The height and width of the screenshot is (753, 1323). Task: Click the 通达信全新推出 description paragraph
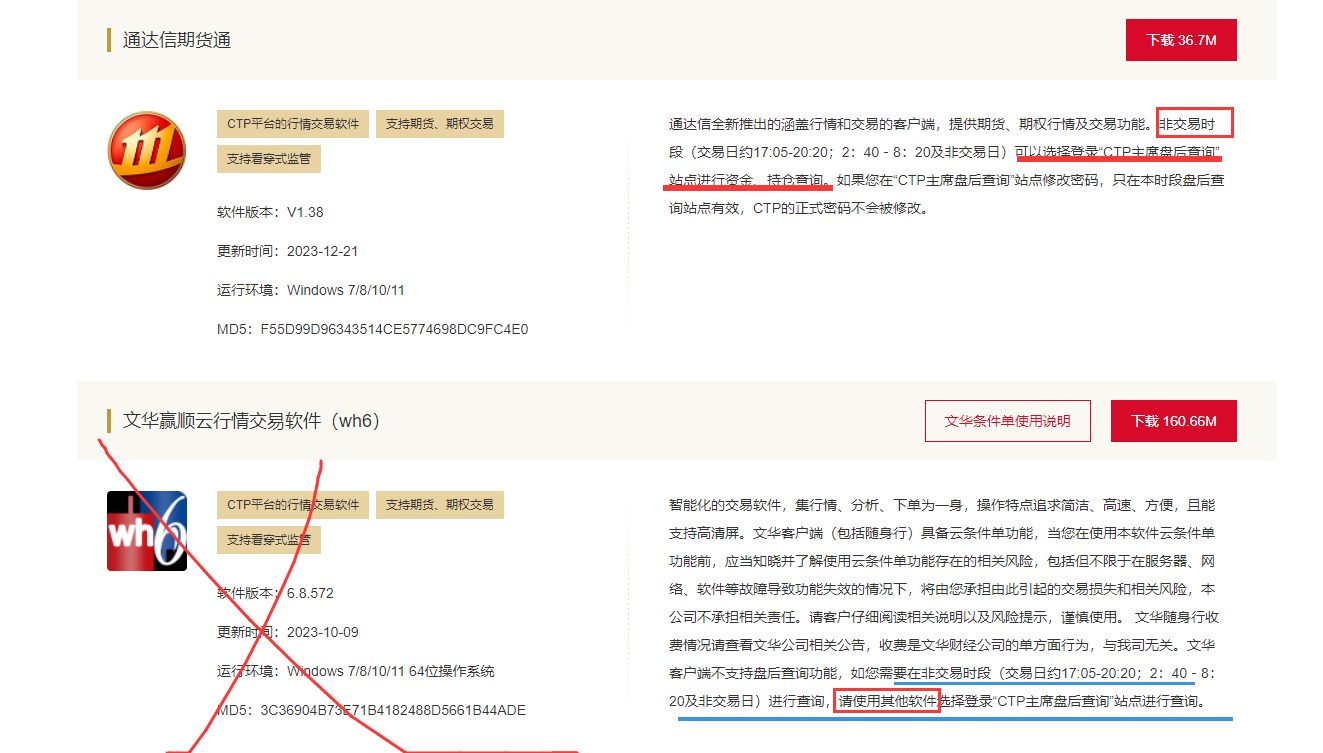click(x=947, y=167)
